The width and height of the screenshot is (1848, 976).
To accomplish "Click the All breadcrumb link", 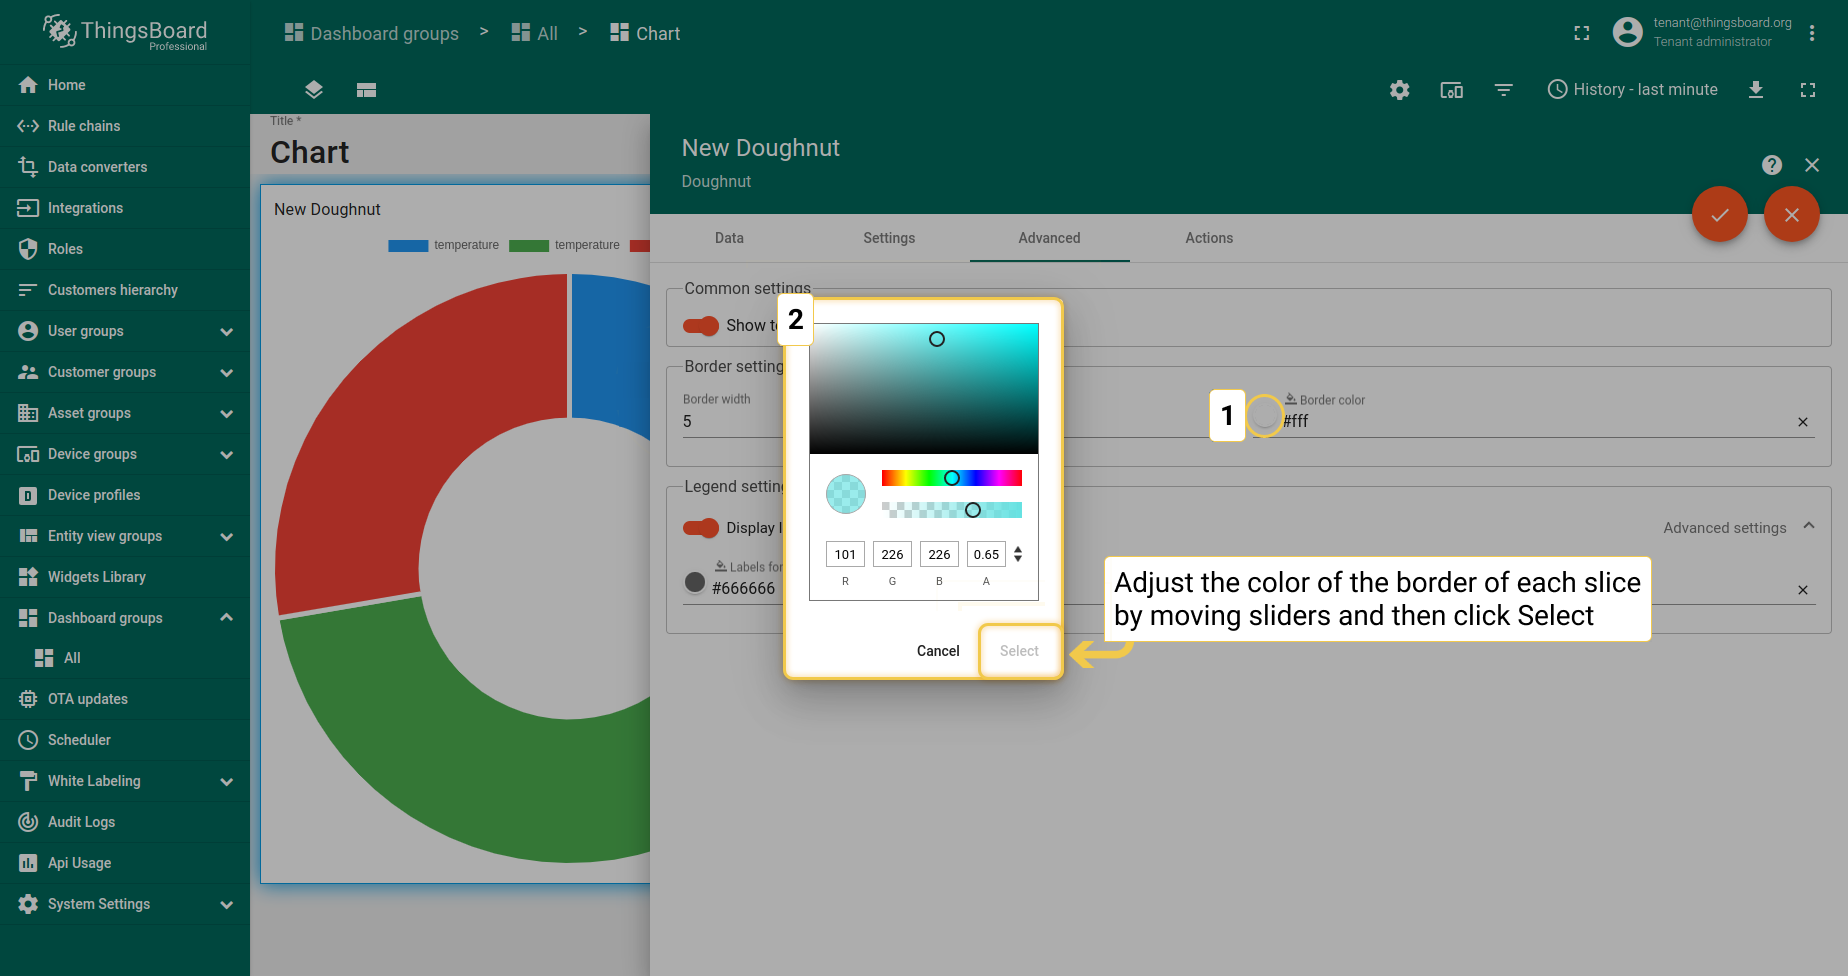I will (535, 33).
